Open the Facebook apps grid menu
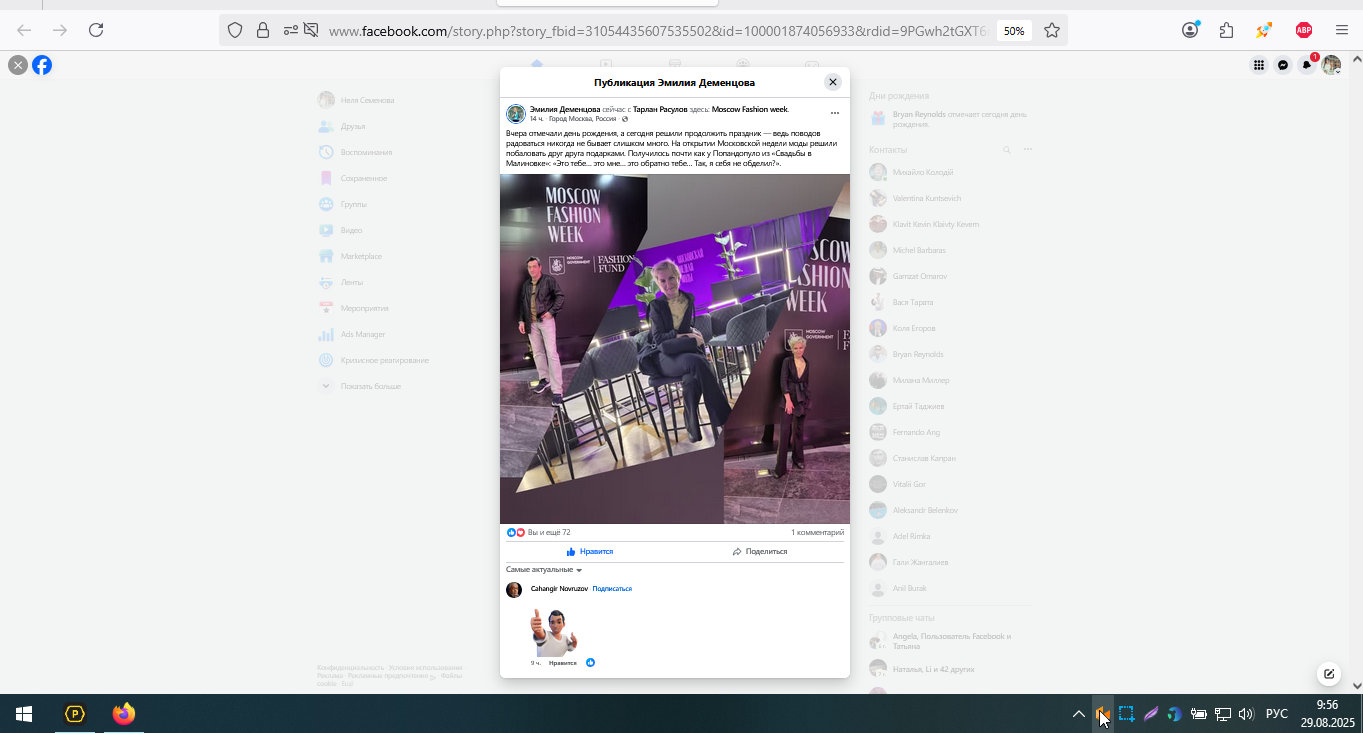 [1259, 65]
